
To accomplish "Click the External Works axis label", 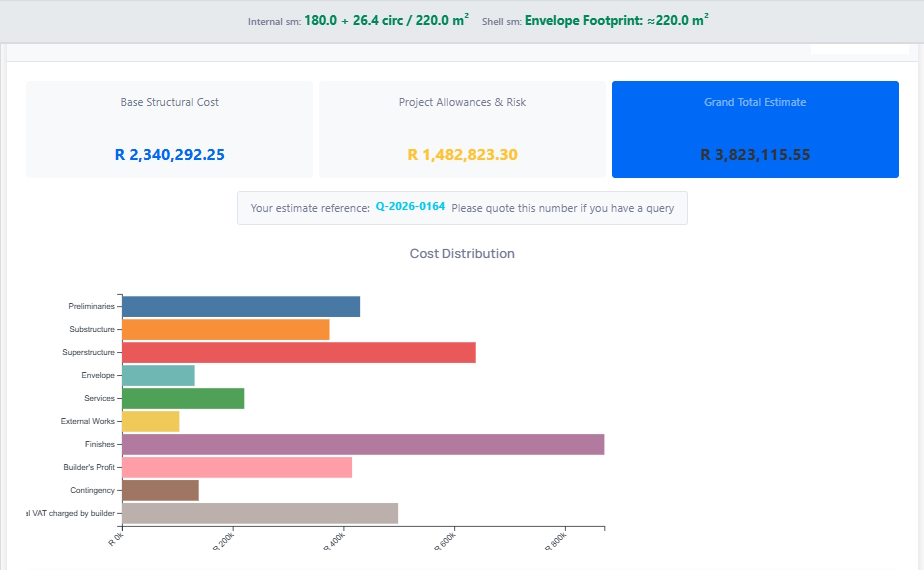I will pos(87,421).
